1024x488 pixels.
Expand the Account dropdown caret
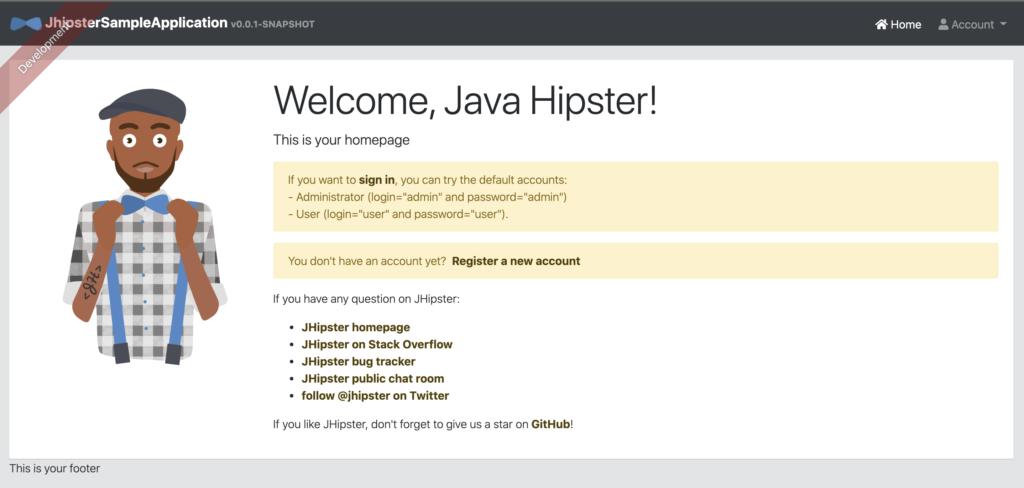click(1002, 25)
